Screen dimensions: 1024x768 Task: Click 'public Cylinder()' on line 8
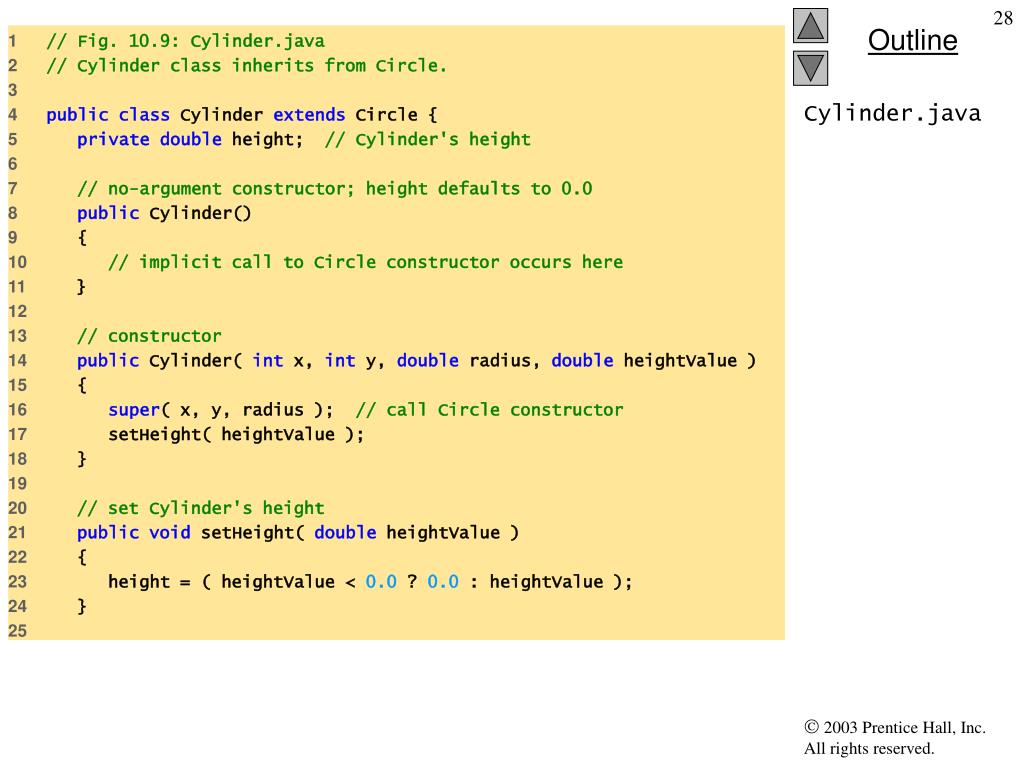(x=164, y=214)
